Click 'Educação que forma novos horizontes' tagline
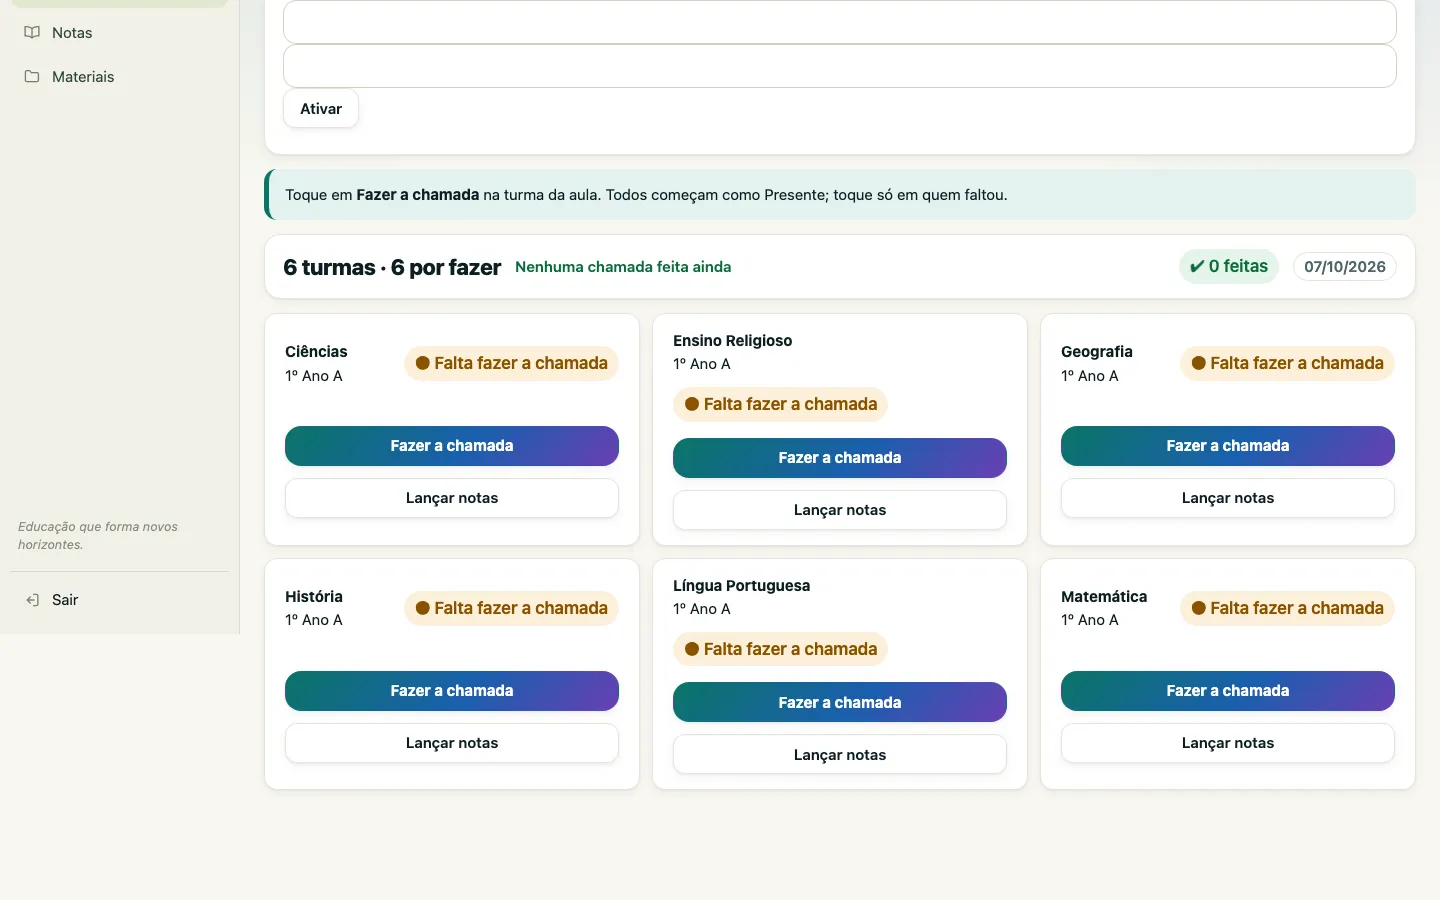 (98, 536)
